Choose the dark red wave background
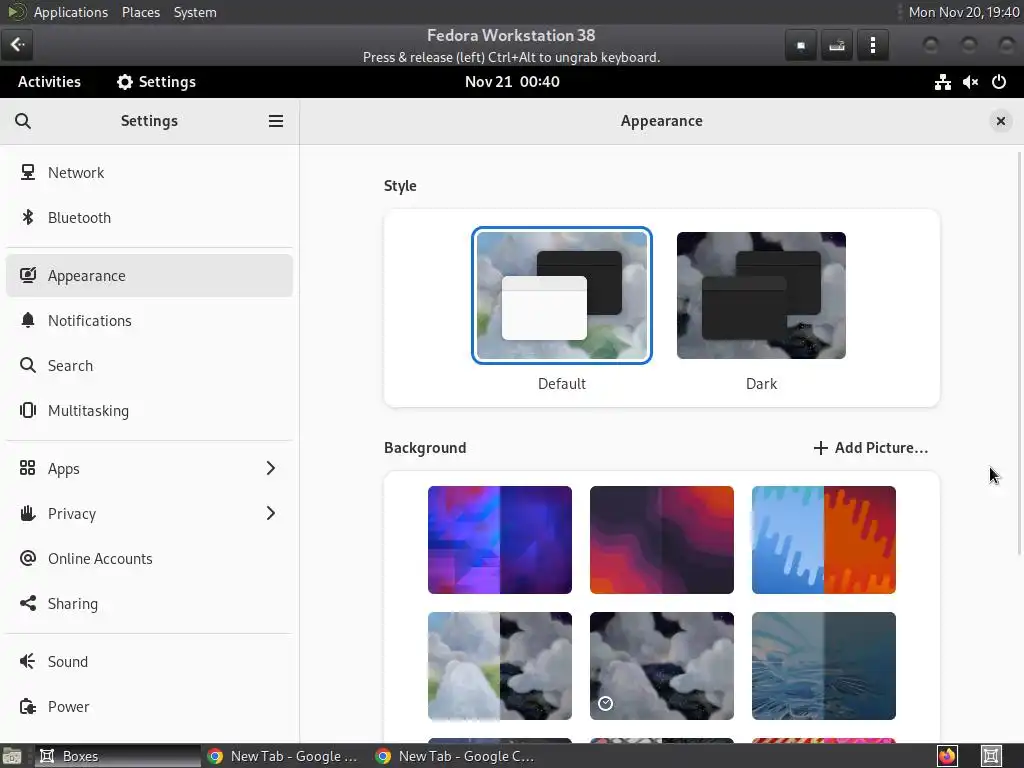The height and width of the screenshot is (768, 1024). 662,540
